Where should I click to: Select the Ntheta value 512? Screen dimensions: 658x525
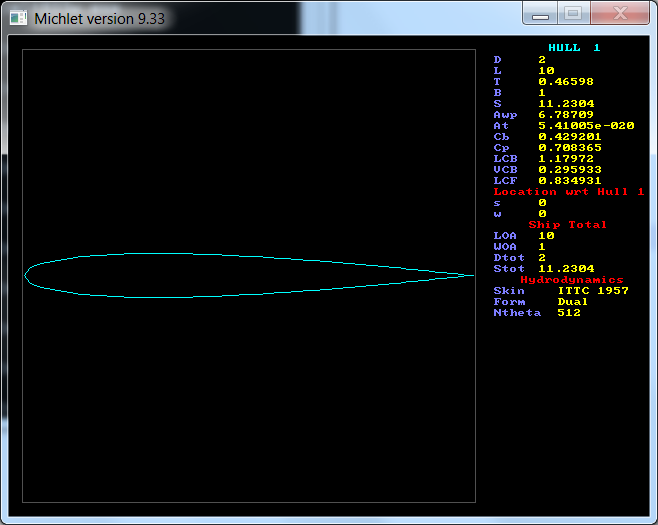coord(568,313)
